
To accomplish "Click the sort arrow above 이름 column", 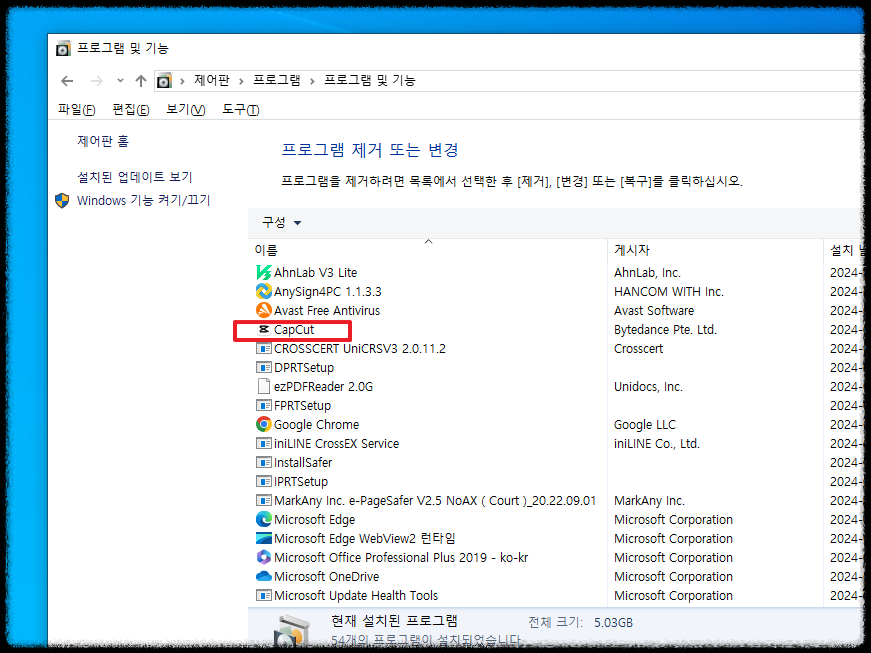I will pos(428,242).
